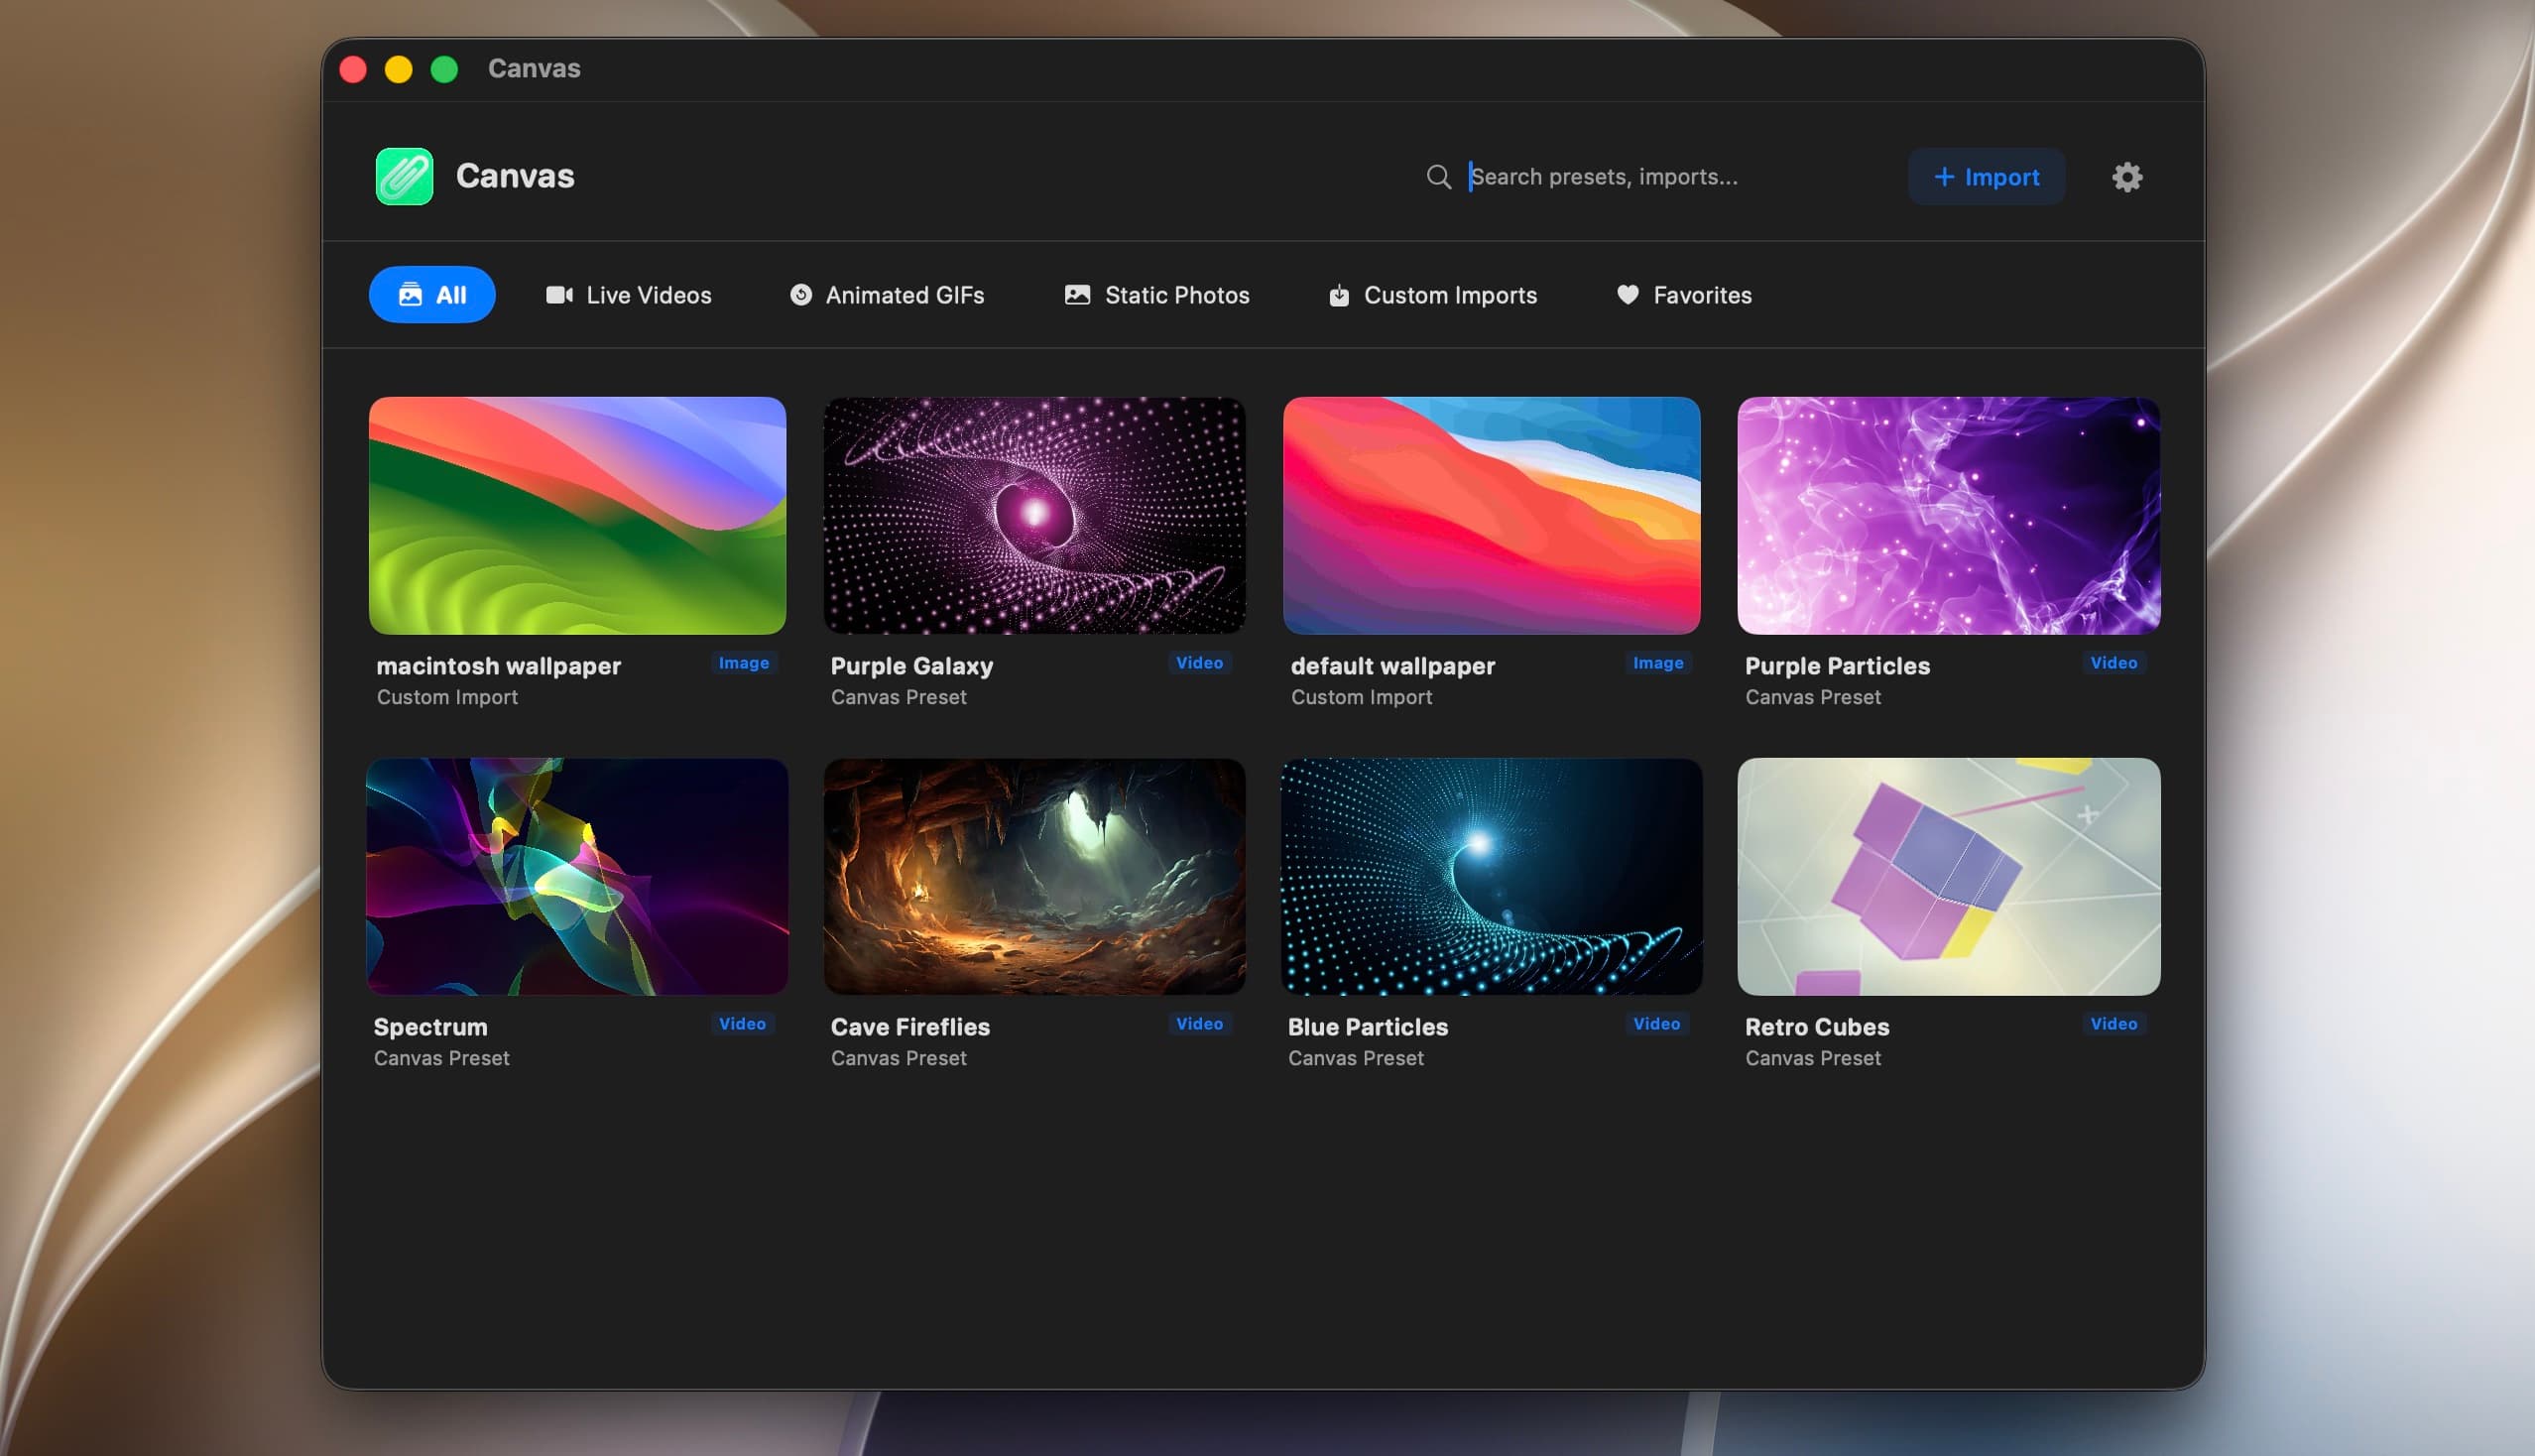Click the Canvas heading beside the logo
The height and width of the screenshot is (1456, 2535).
click(x=515, y=176)
